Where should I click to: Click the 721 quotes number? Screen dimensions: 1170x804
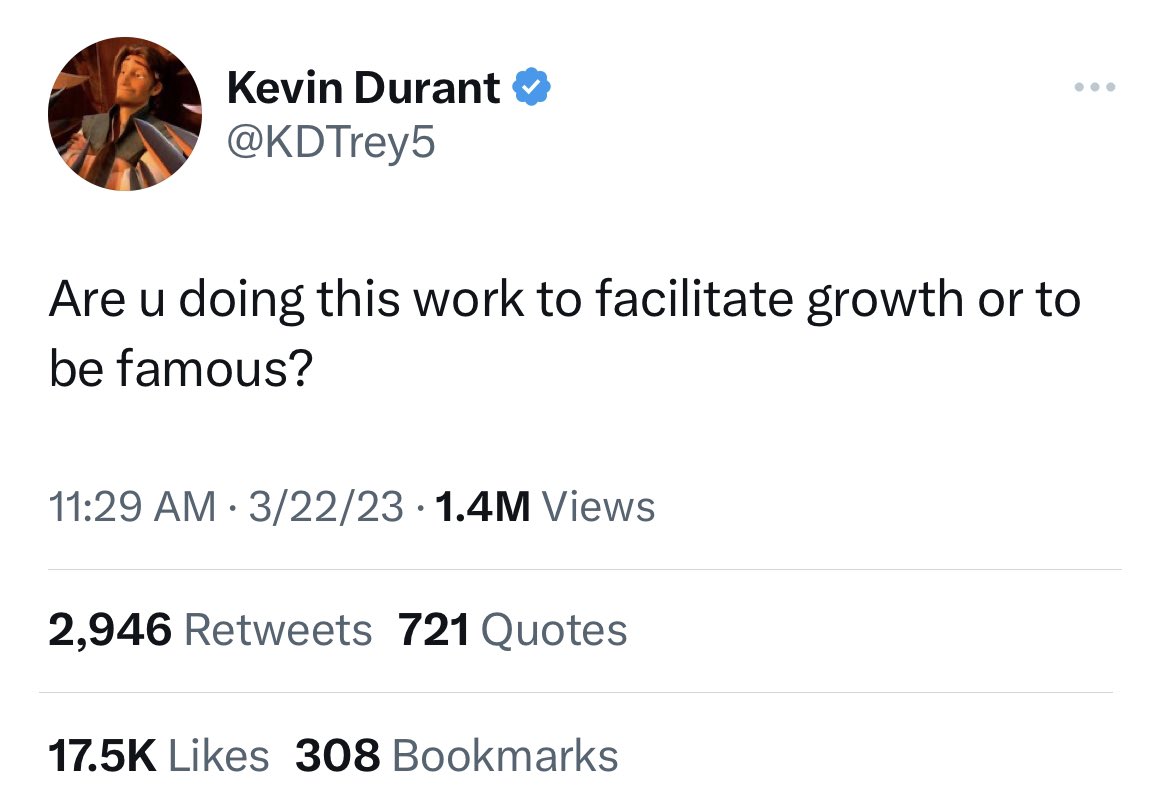434,630
